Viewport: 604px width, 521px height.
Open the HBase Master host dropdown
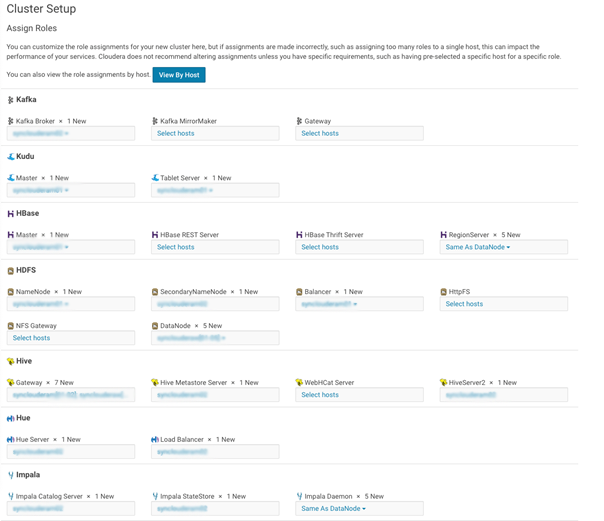[40, 247]
